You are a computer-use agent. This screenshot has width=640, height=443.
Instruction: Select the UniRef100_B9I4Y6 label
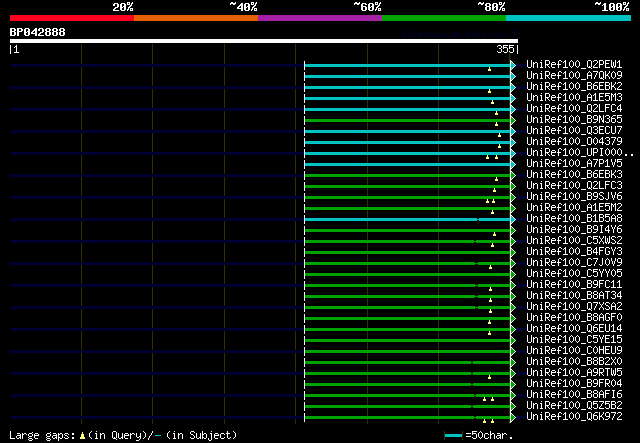tap(574, 230)
